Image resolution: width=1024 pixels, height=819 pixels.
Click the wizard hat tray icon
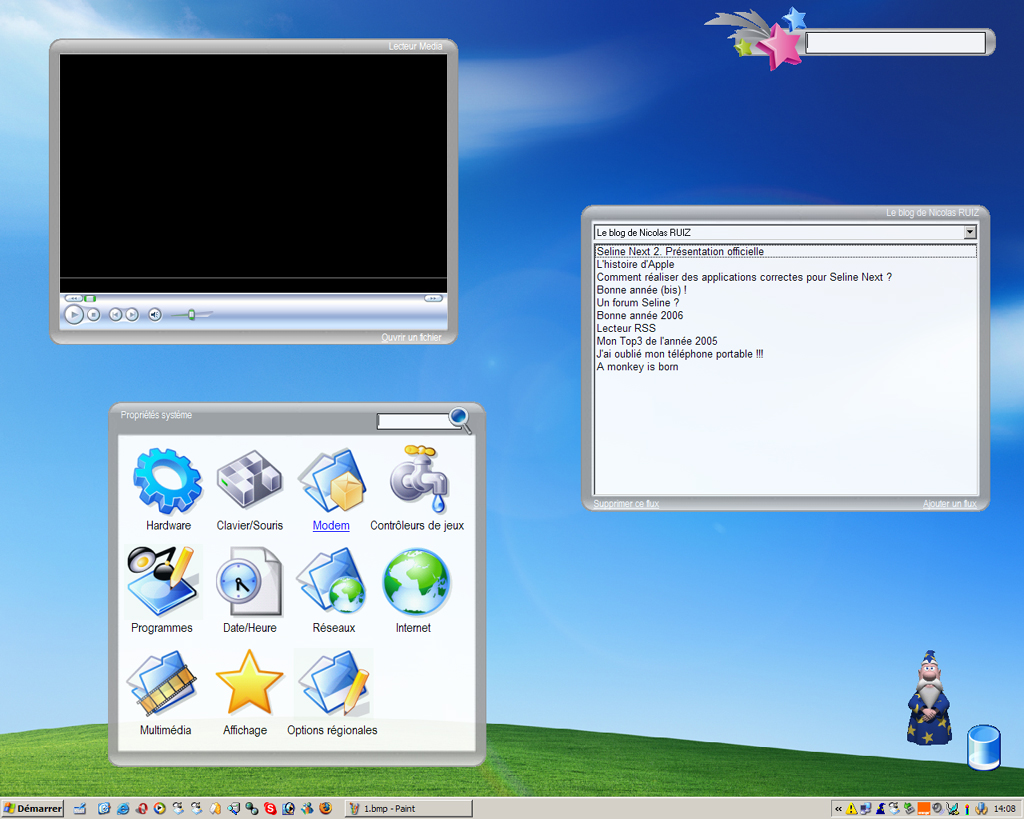(x=880, y=809)
